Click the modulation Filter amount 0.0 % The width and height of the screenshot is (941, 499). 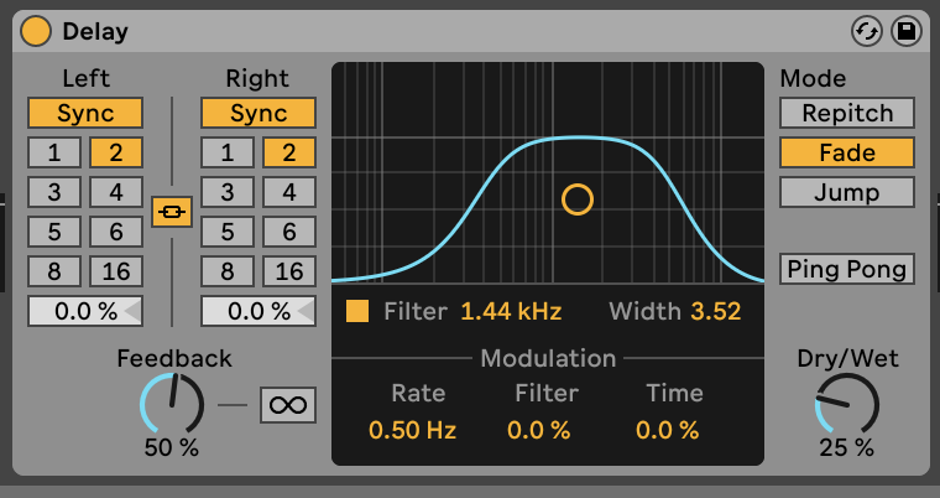(x=538, y=430)
